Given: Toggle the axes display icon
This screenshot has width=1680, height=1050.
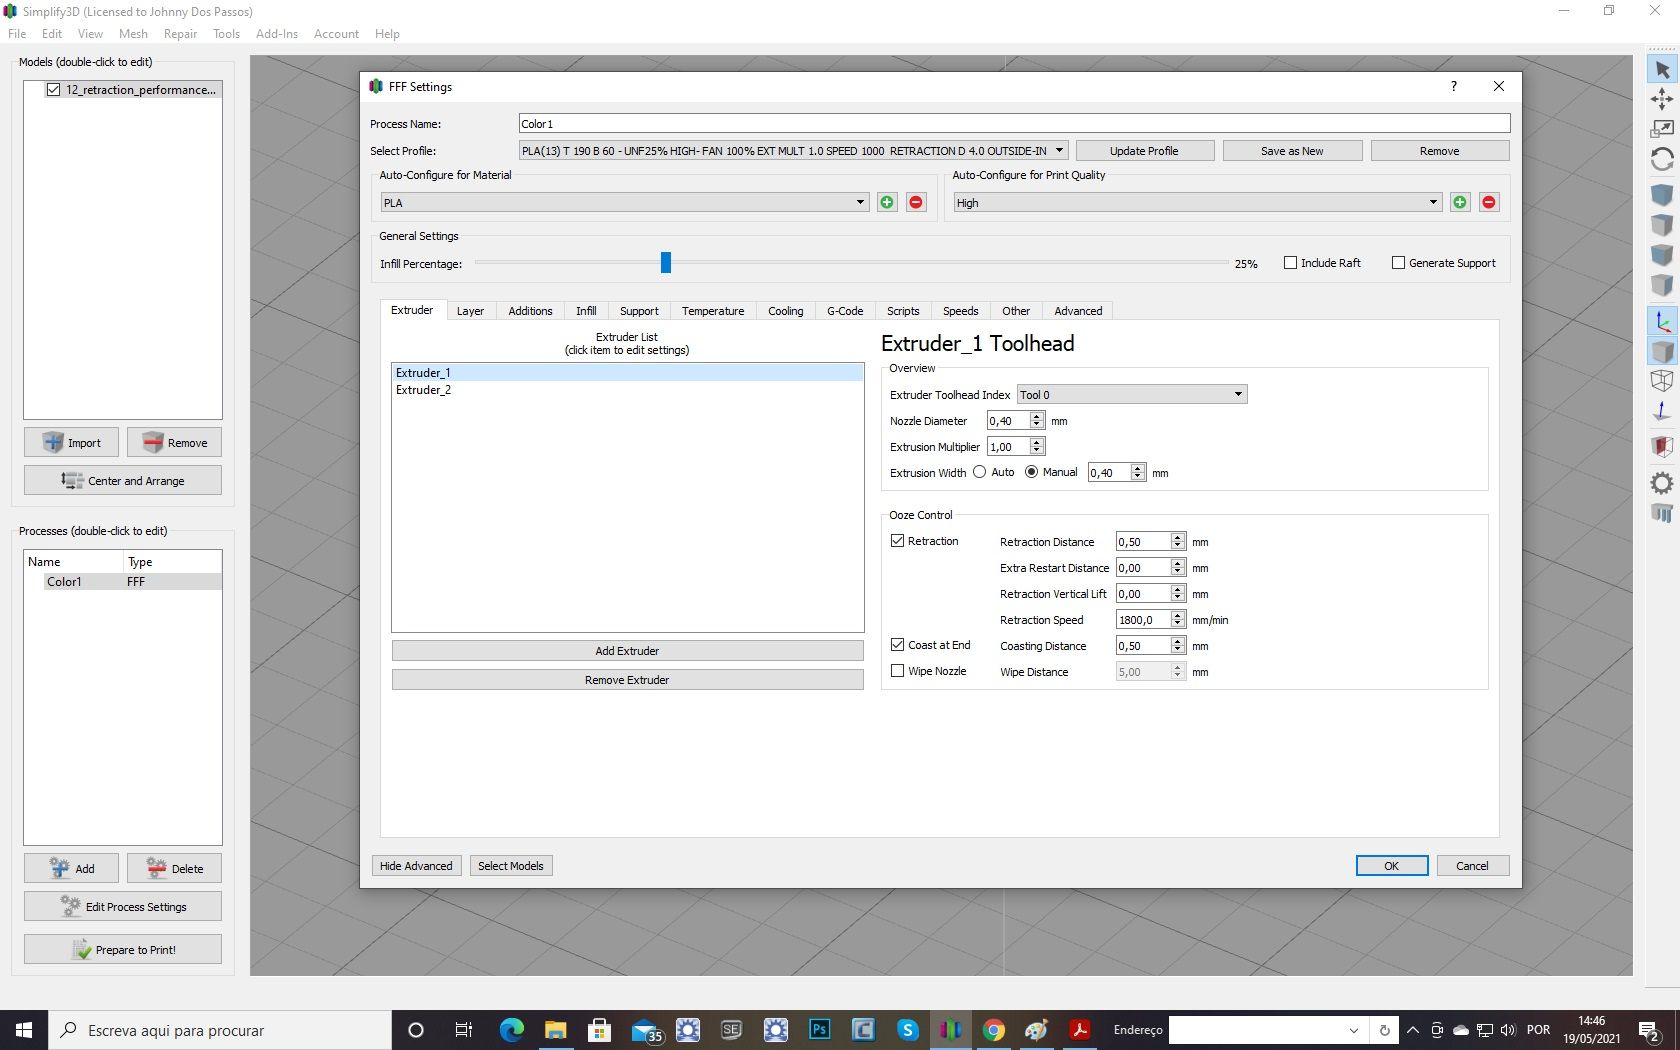Looking at the screenshot, I should [1661, 322].
